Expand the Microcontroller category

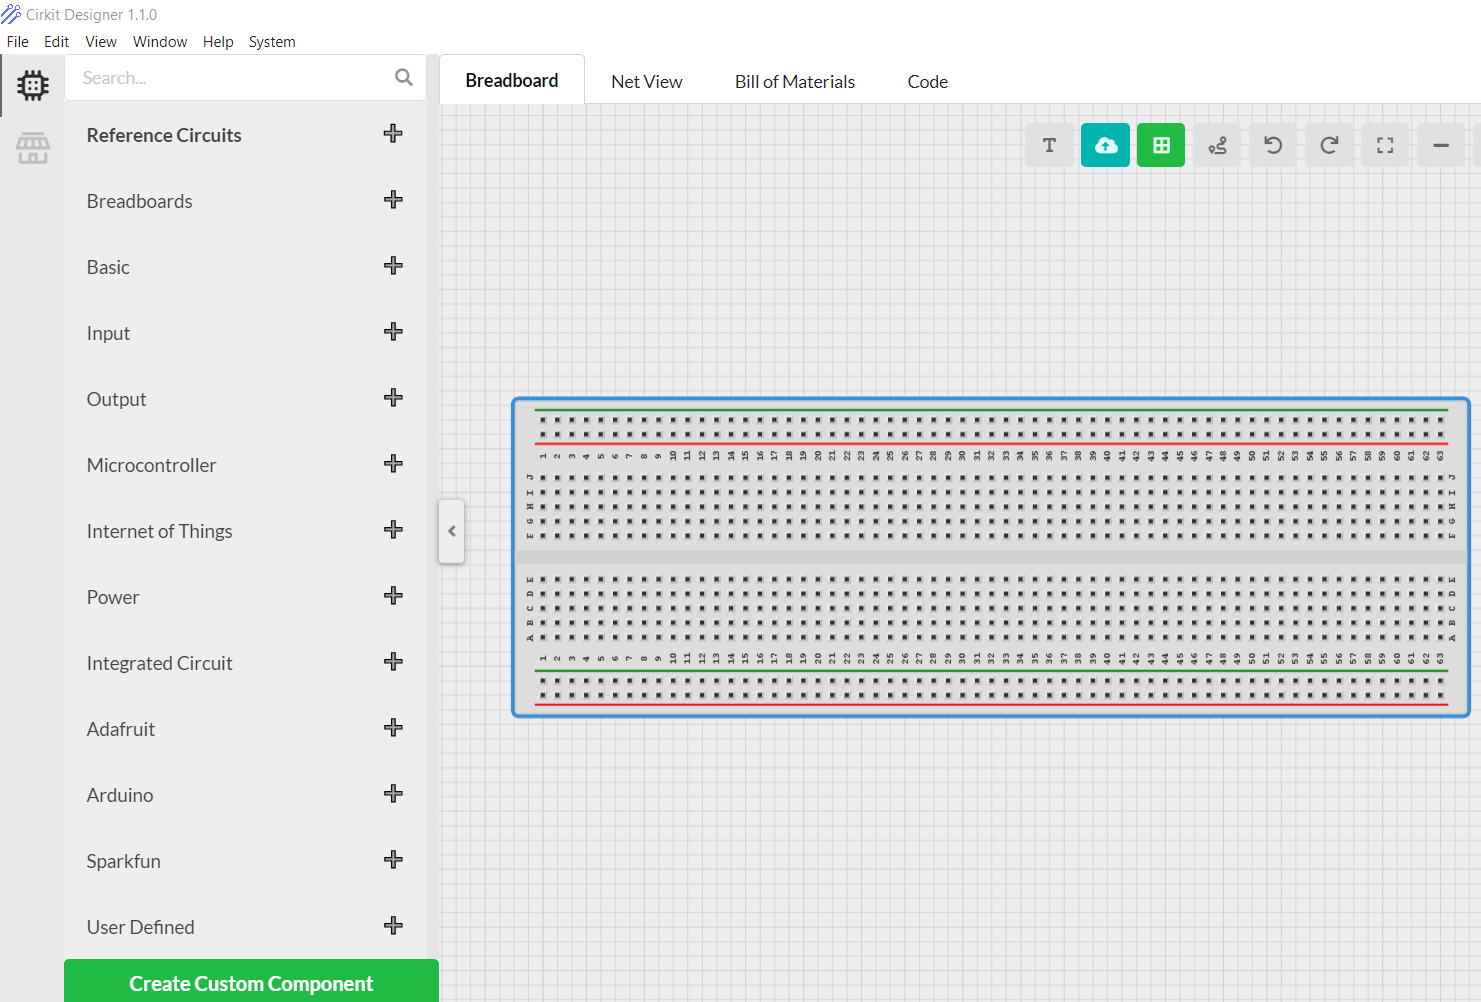[x=393, y=464]
